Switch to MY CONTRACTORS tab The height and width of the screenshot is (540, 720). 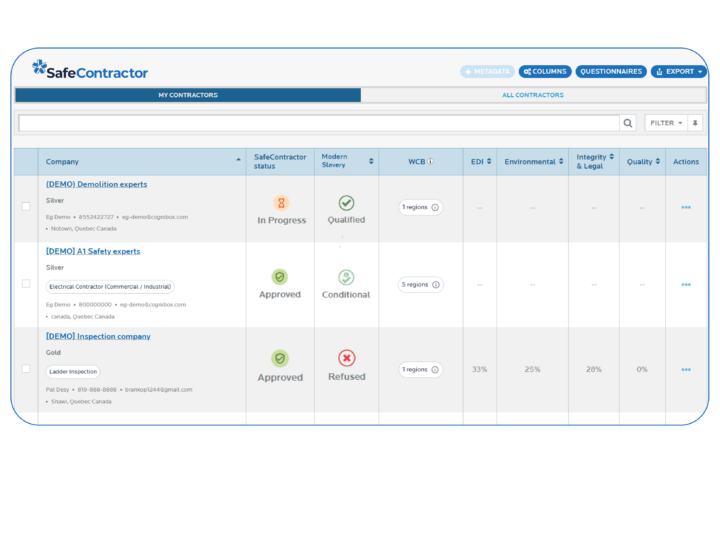(x=188, y=95)
